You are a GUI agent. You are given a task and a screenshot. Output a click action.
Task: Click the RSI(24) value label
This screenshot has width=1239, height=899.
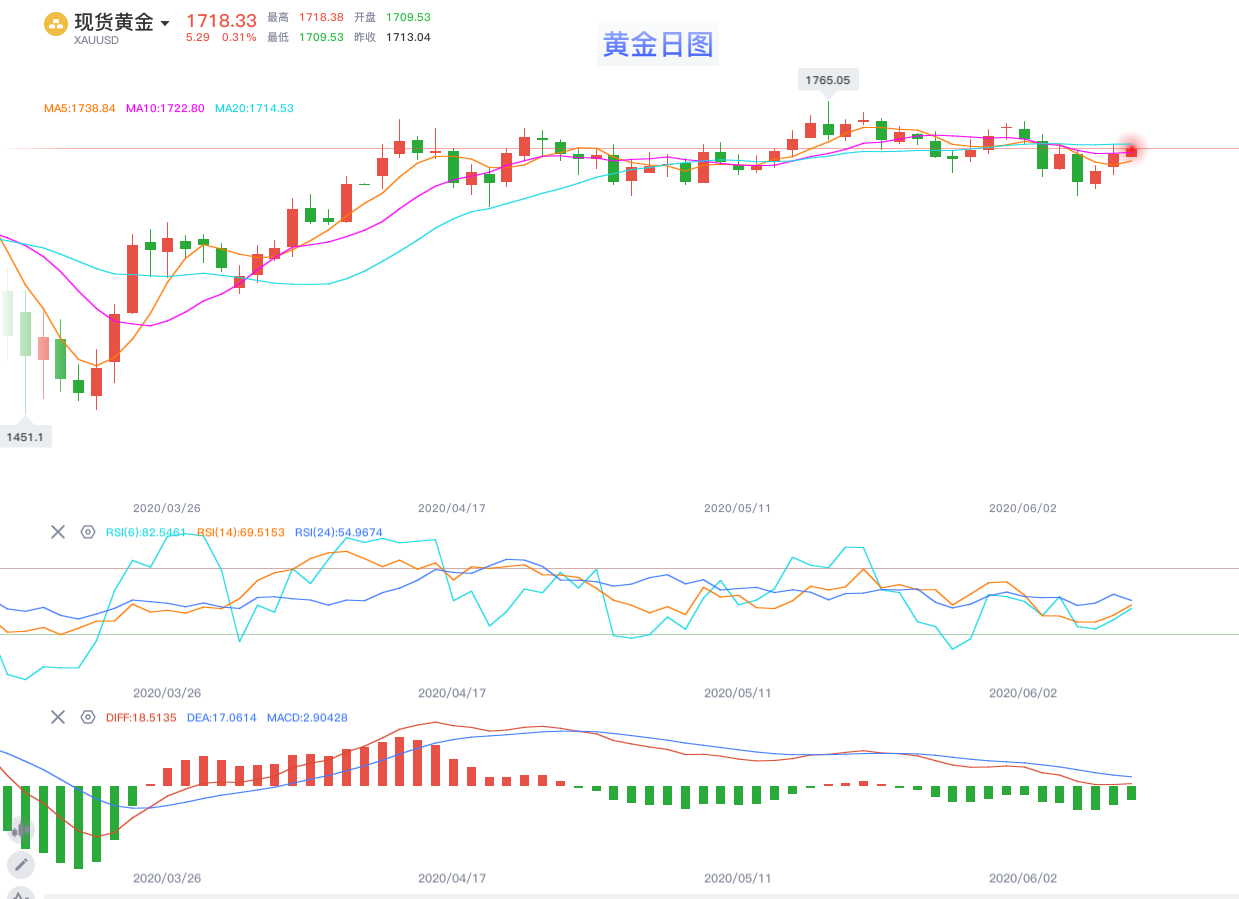coord(339,532)
